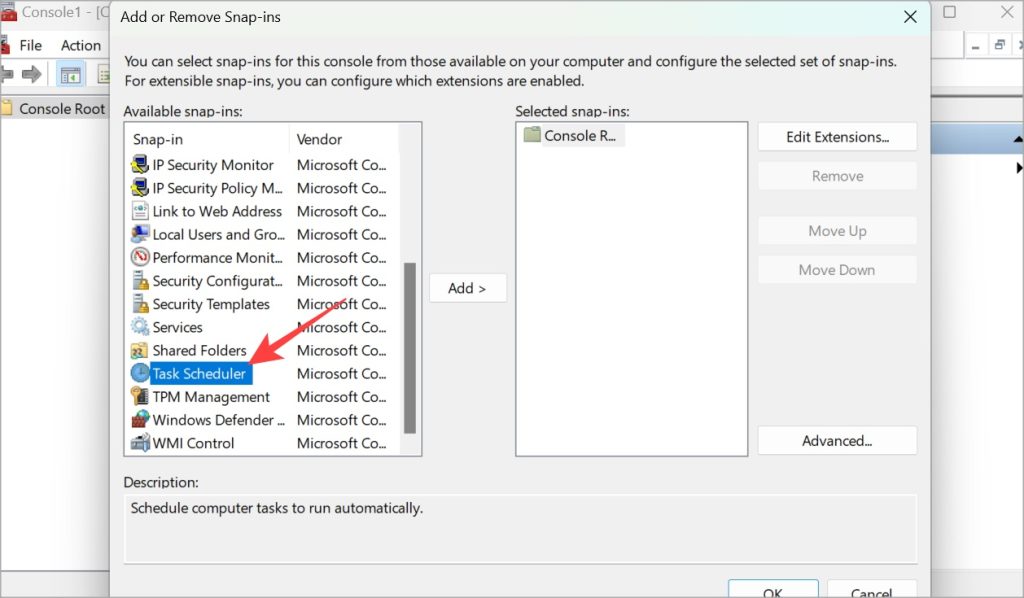Click the forward arrow in the Console1 toolbar
The width and height of the screenshot is (1024, 598).
31,74
